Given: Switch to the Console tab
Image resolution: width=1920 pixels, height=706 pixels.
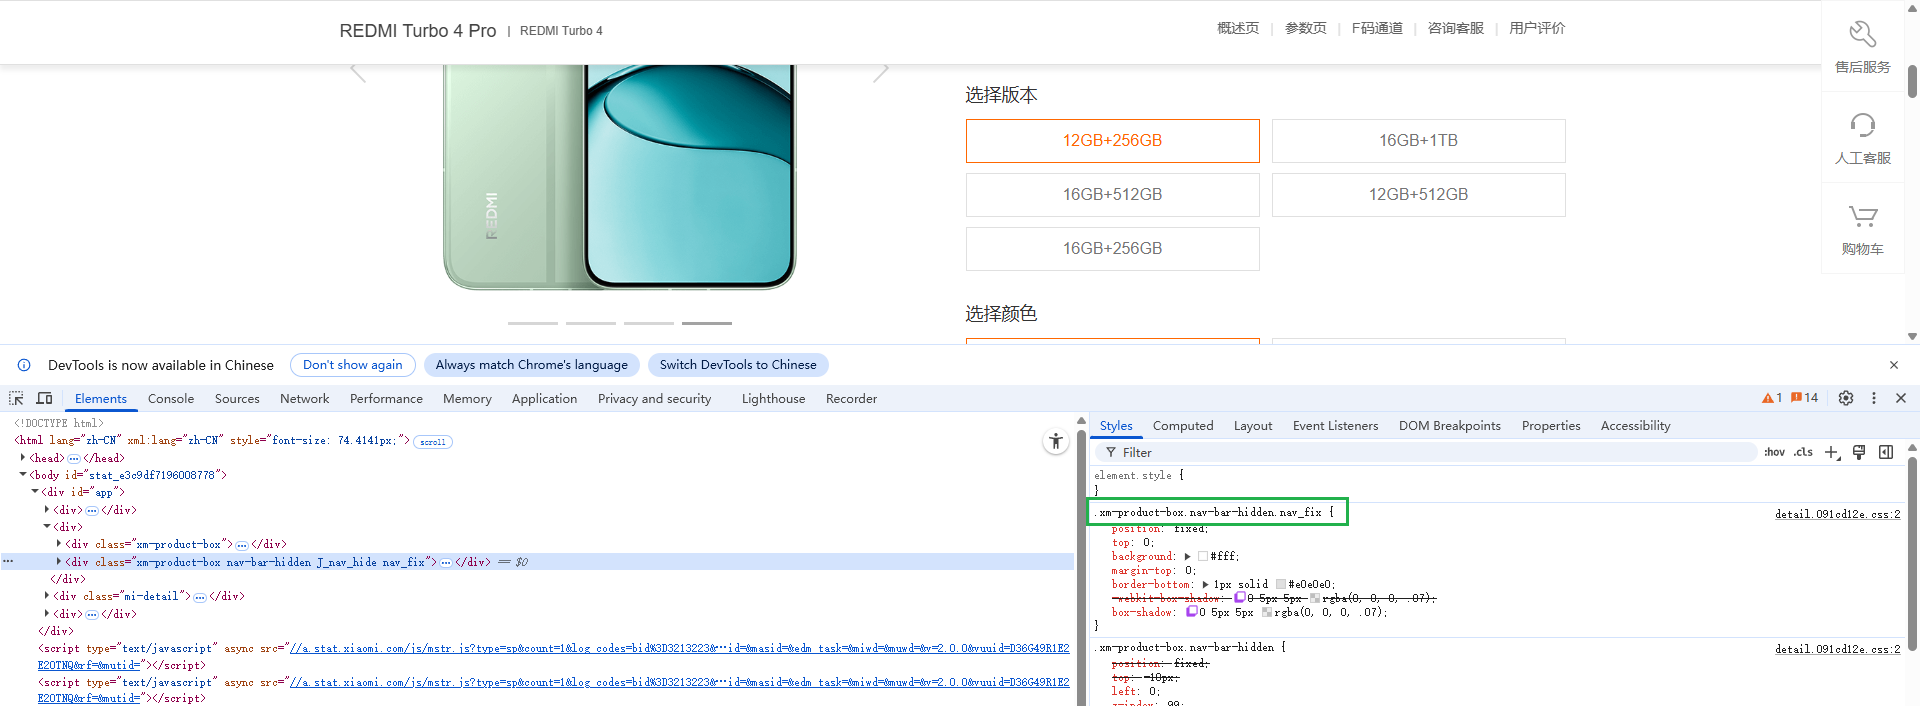Looking at the screenshot, I should coord(171,398).
